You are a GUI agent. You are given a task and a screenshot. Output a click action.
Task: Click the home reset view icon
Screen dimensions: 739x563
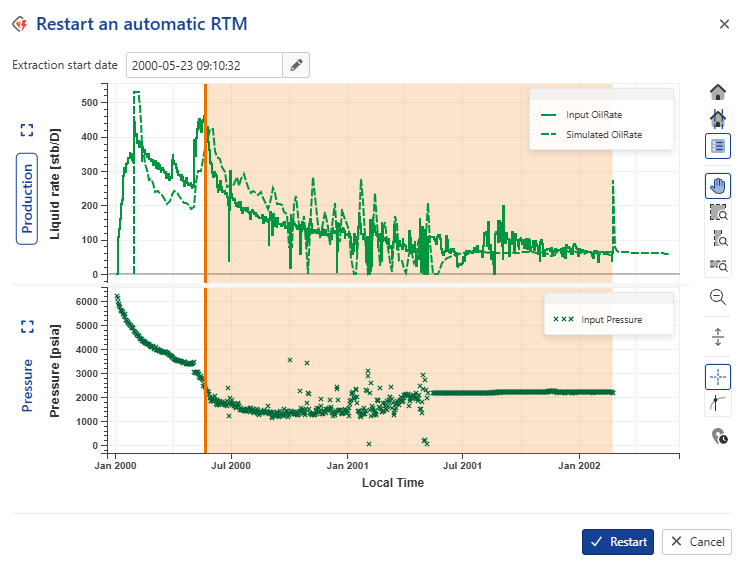point(718,93)
